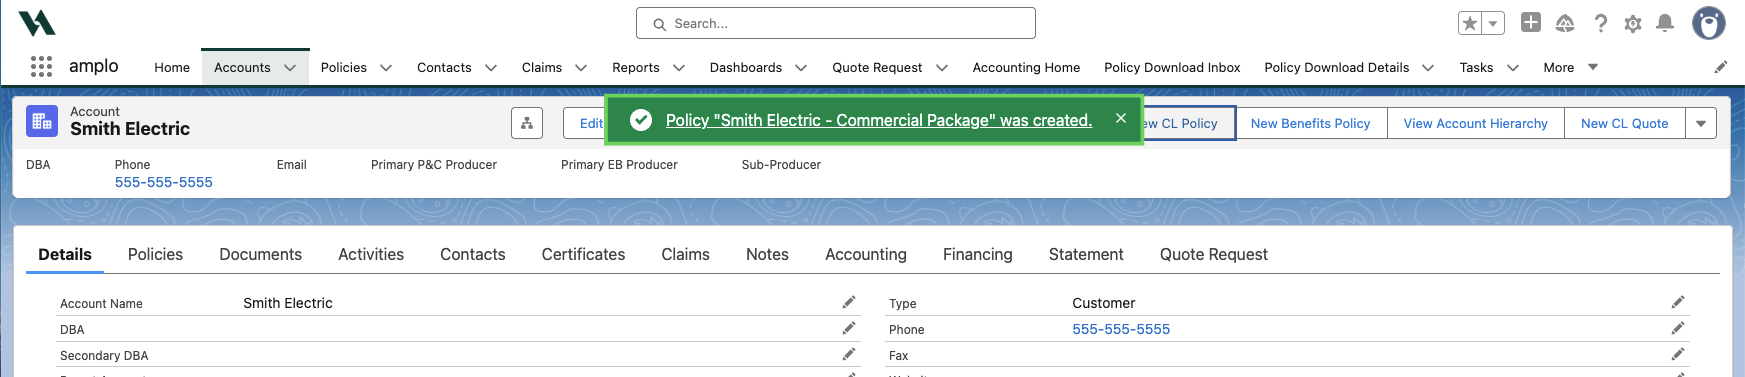Edit the Phone field pencil icon
The image size is (1745, 377).
tap(1678, 328)
